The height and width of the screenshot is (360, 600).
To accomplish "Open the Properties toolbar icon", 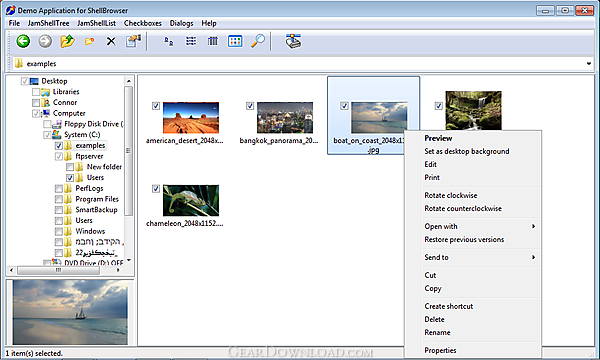I will pyautogui.click(x=133, y=41).
